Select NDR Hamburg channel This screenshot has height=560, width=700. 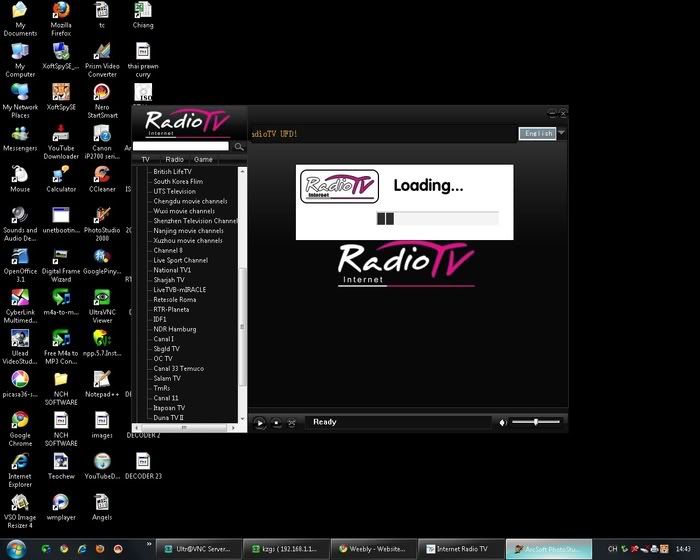(175, 329)
